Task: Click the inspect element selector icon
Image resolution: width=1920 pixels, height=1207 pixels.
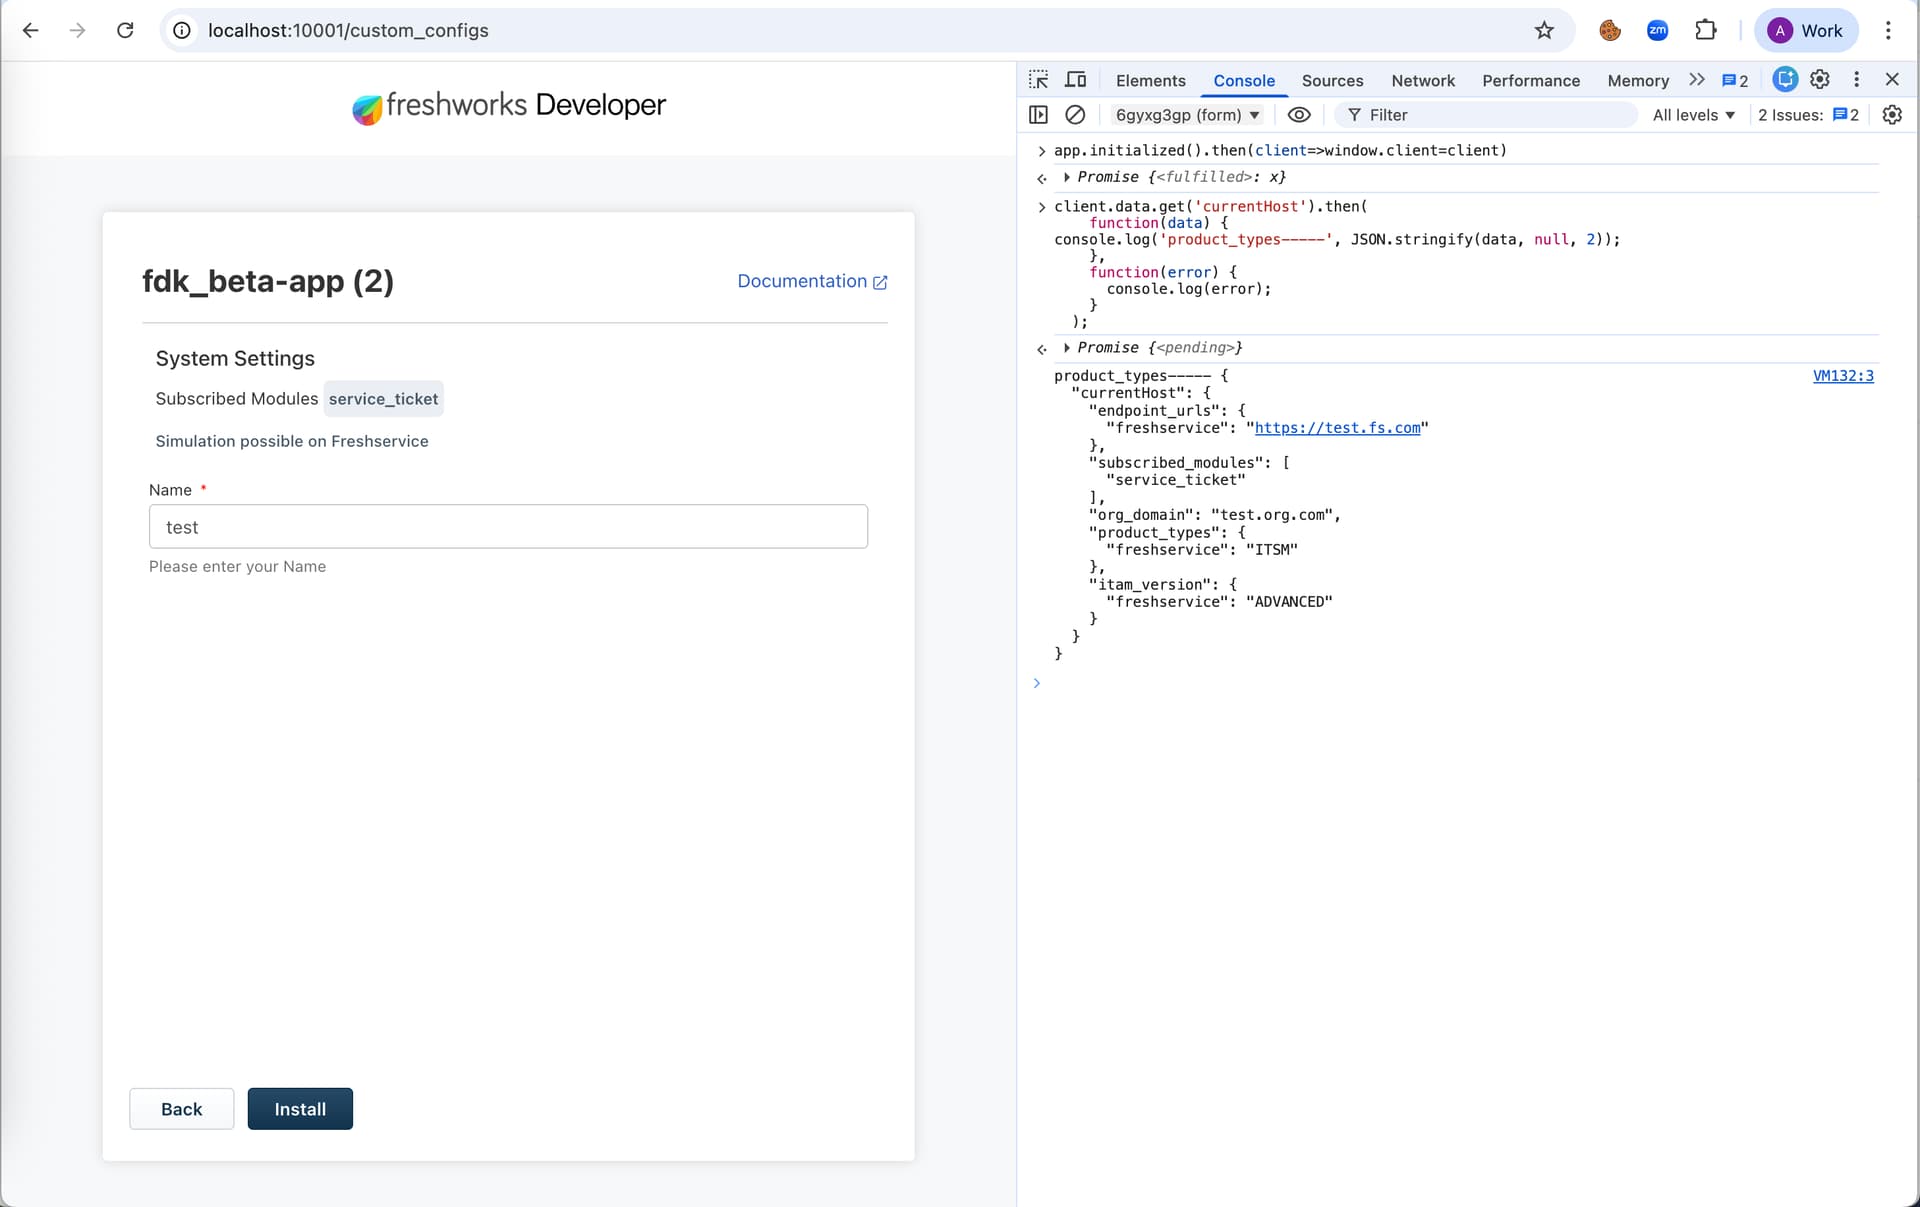Action: tap(1038, 80)
